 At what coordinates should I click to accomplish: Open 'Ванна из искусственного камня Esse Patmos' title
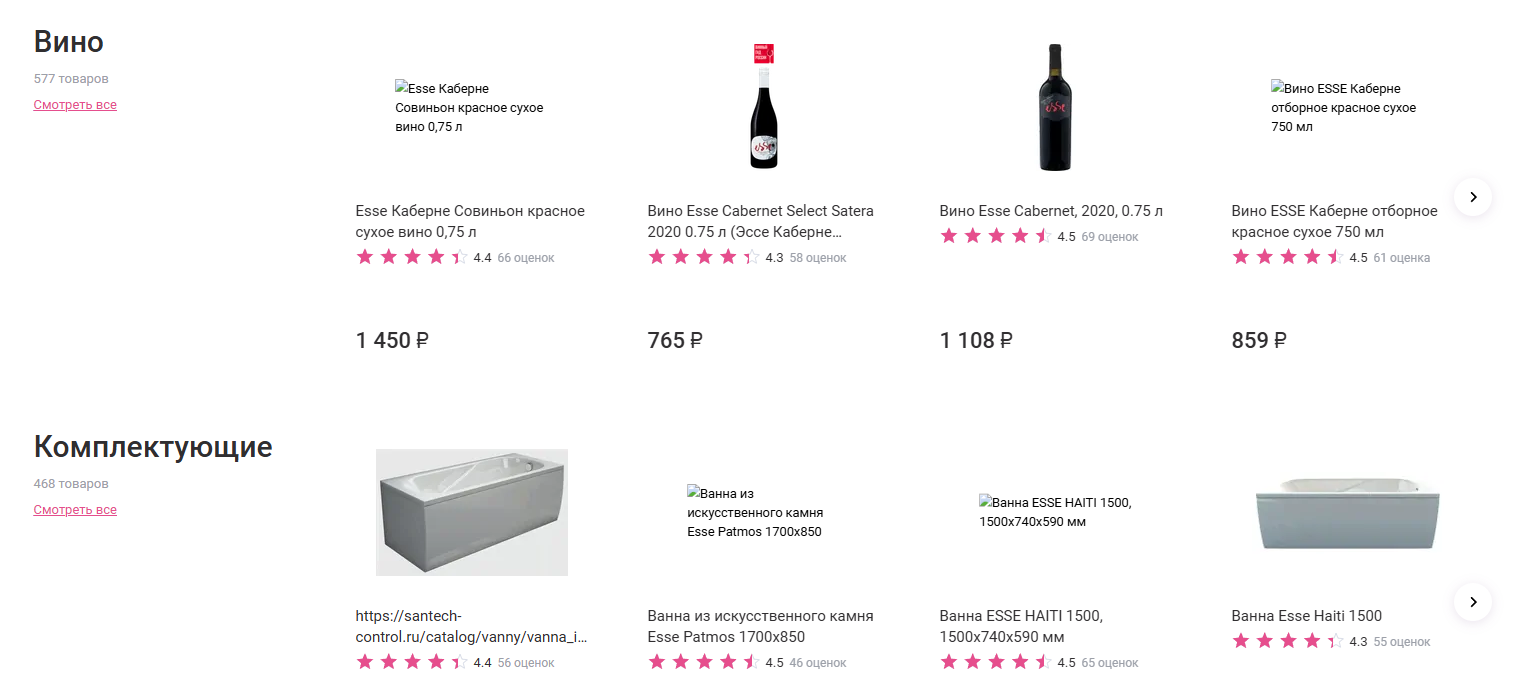click(x=760, y=626)
